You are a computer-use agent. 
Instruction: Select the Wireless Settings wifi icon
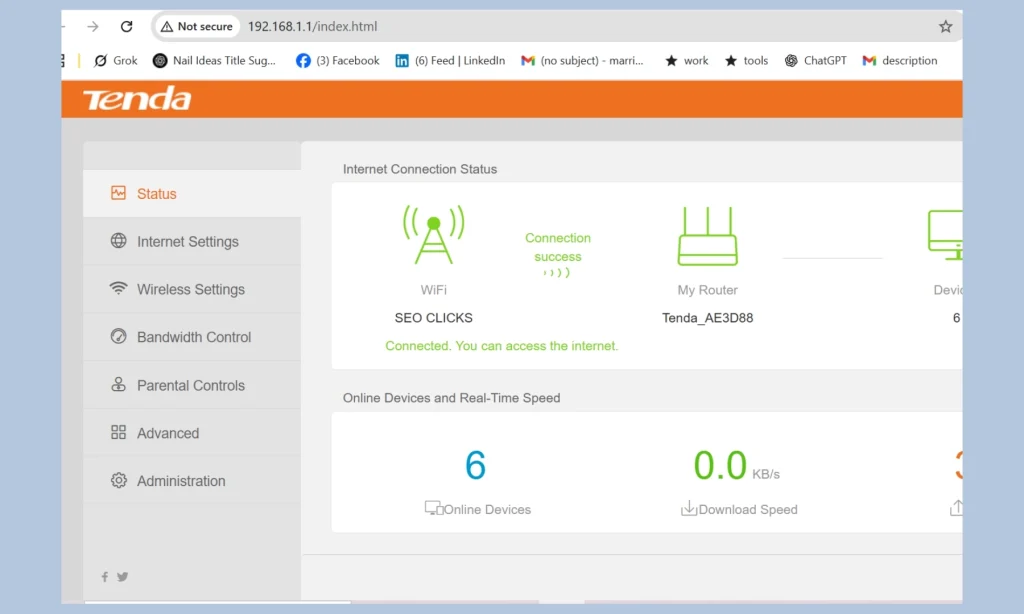click(x=117, y=289)
